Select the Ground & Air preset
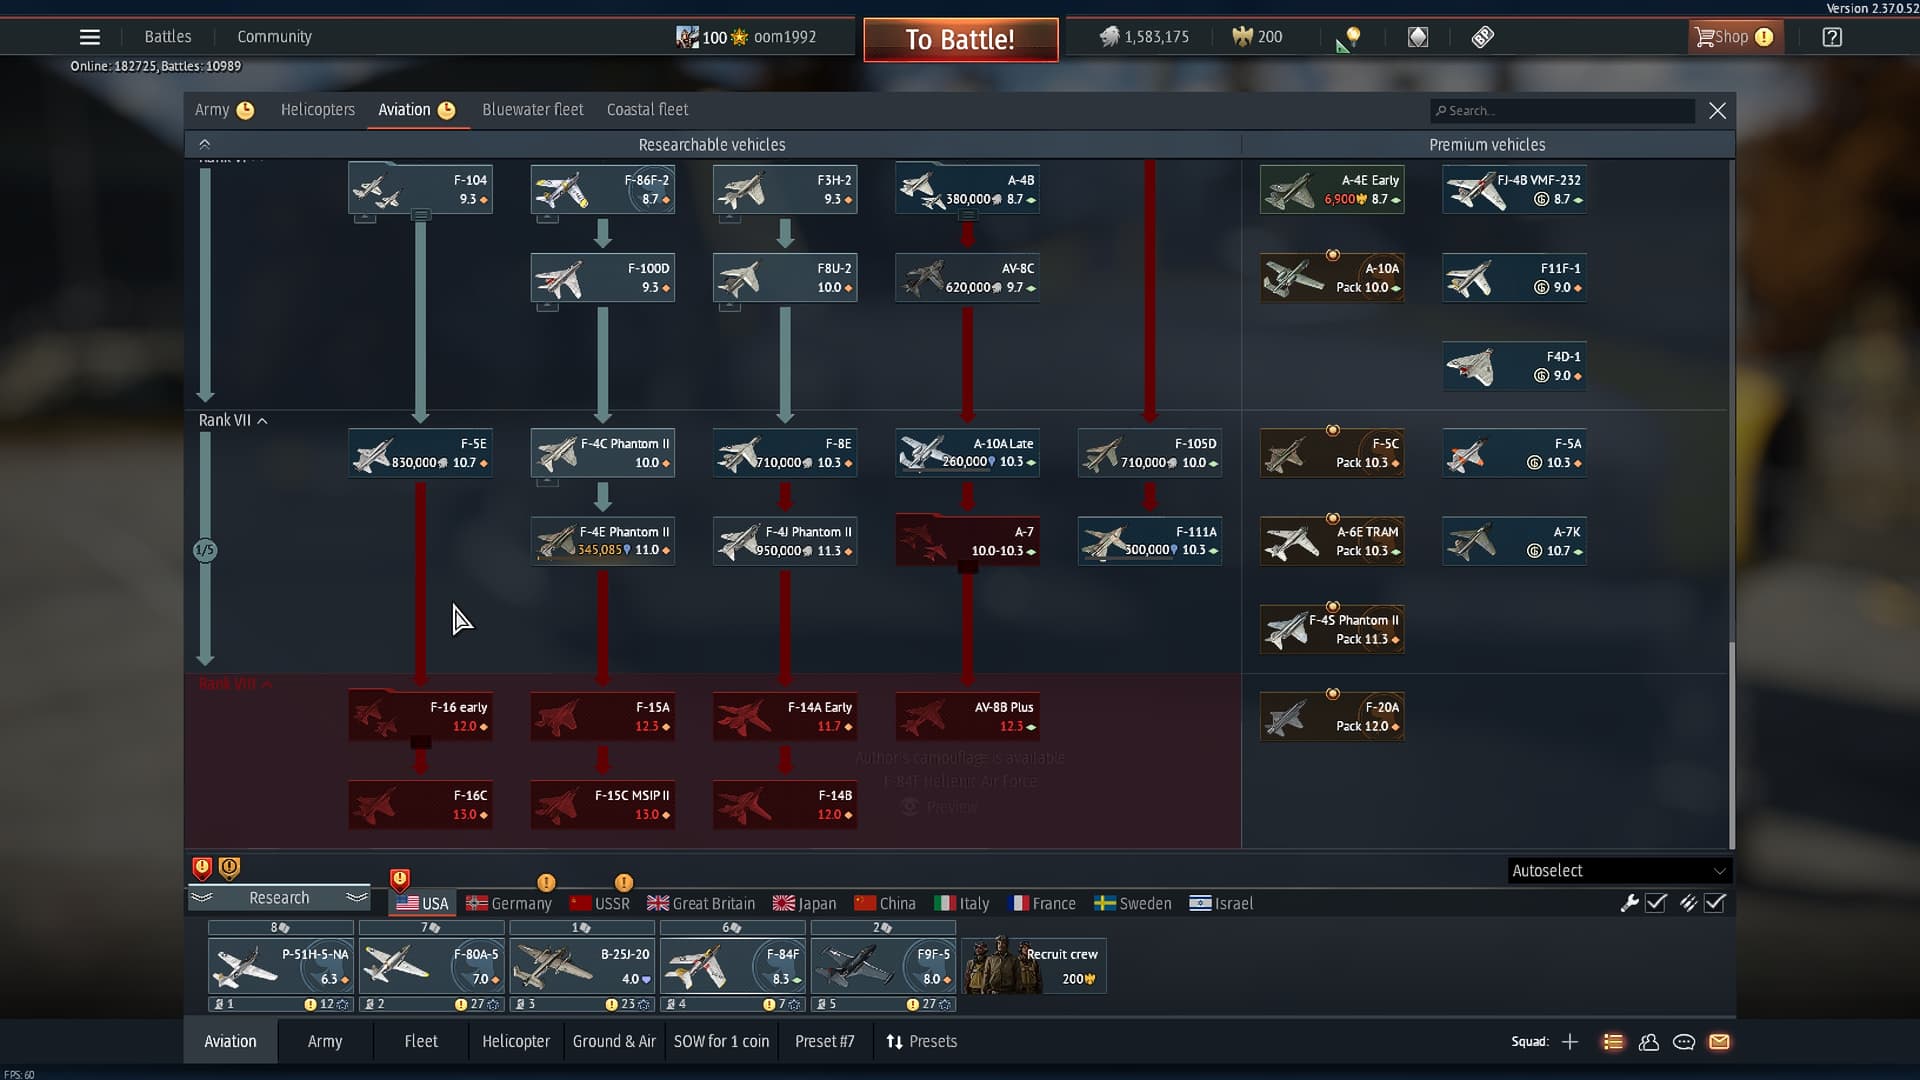The height and width of the screenshot is (1080, 1920). tap(614, 1042)
